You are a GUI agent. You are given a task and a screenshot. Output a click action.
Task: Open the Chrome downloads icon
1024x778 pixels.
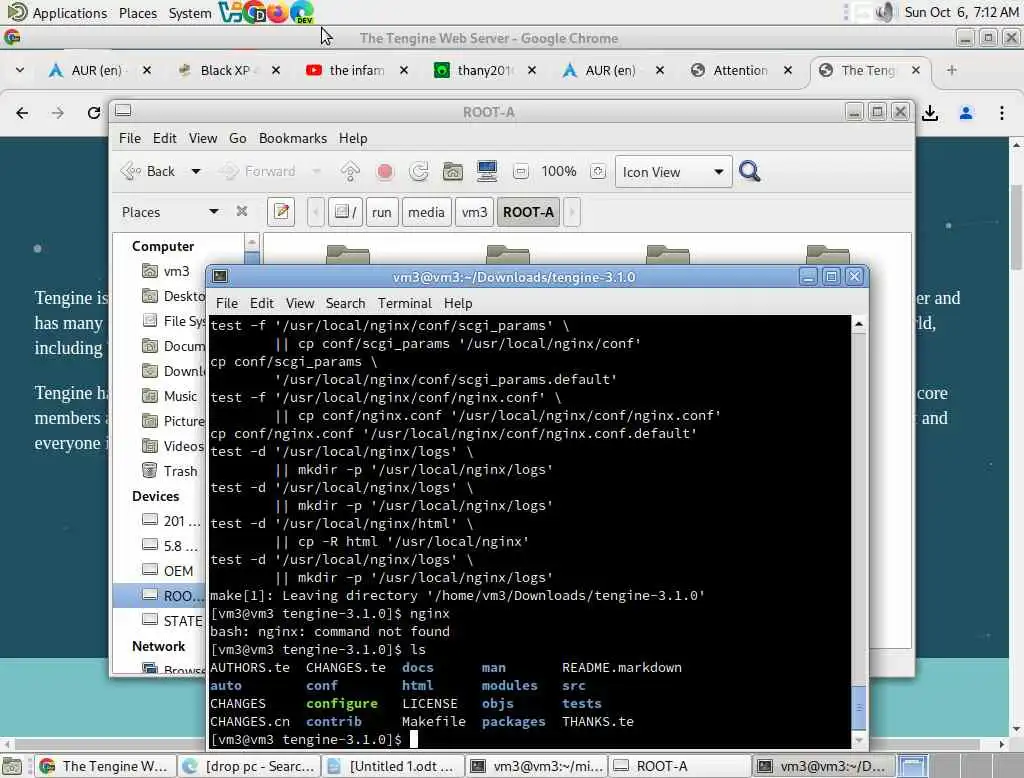(930, 113)
